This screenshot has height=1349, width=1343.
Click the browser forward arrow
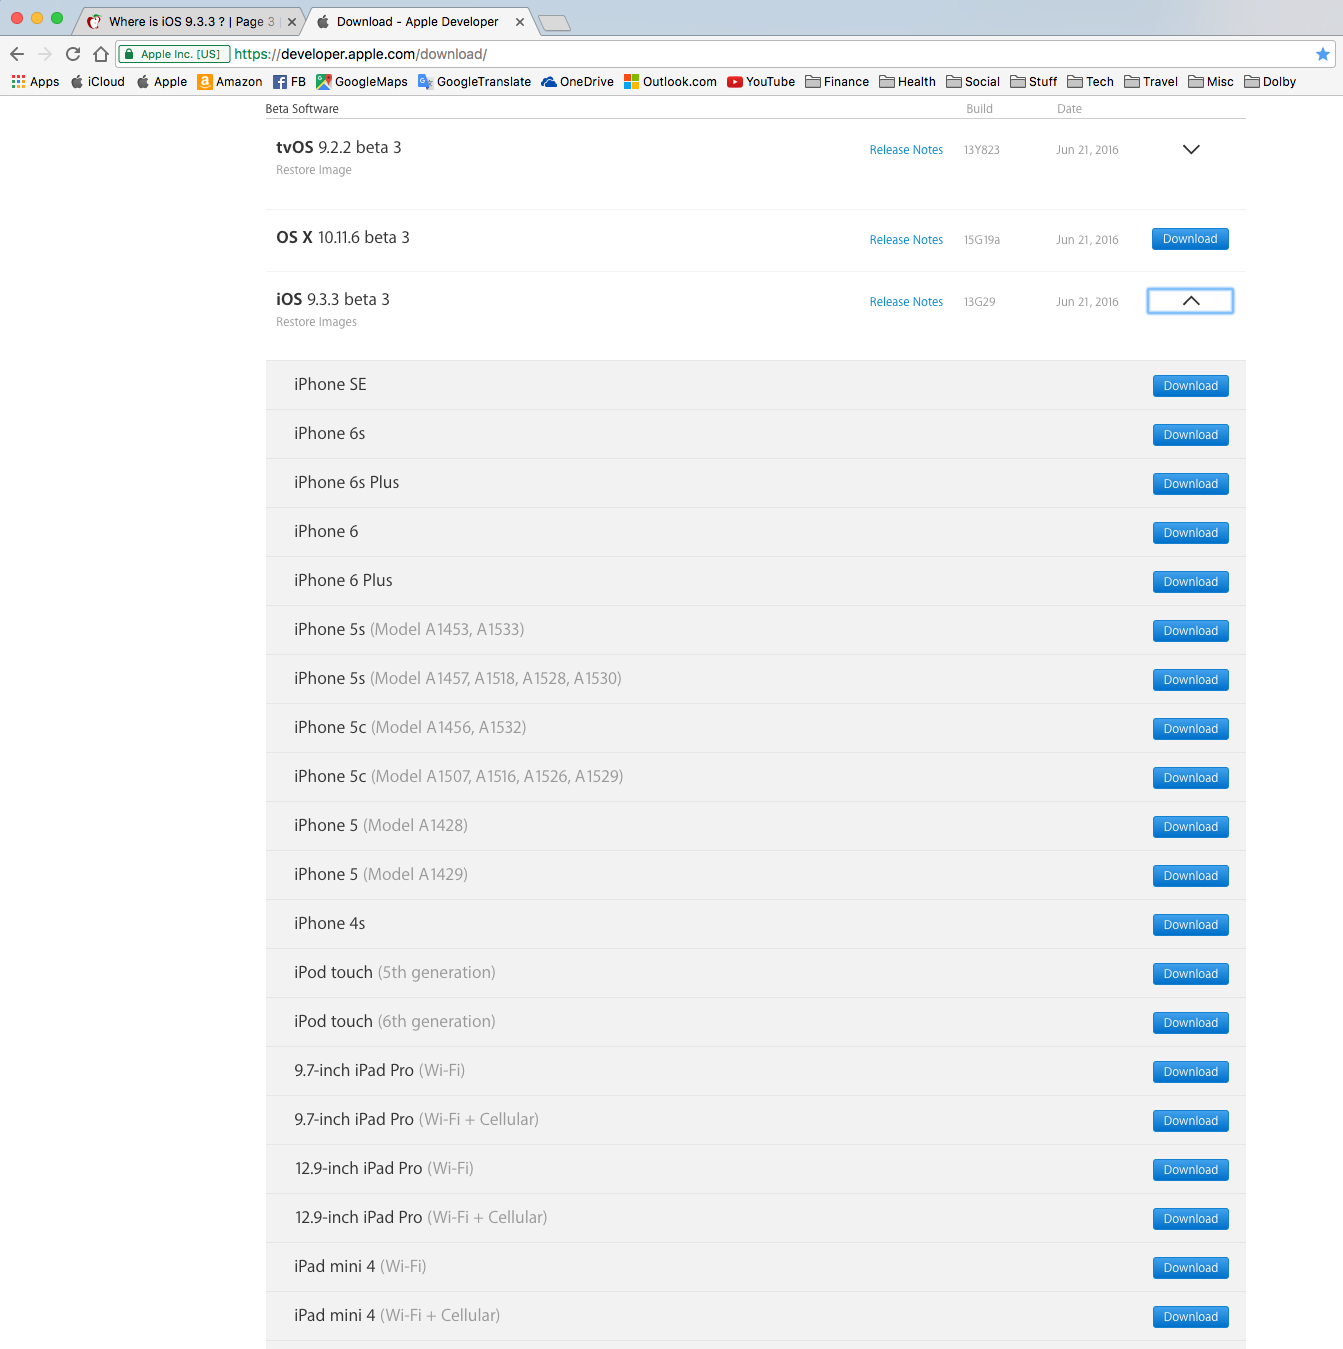click(x=45, y=54)
